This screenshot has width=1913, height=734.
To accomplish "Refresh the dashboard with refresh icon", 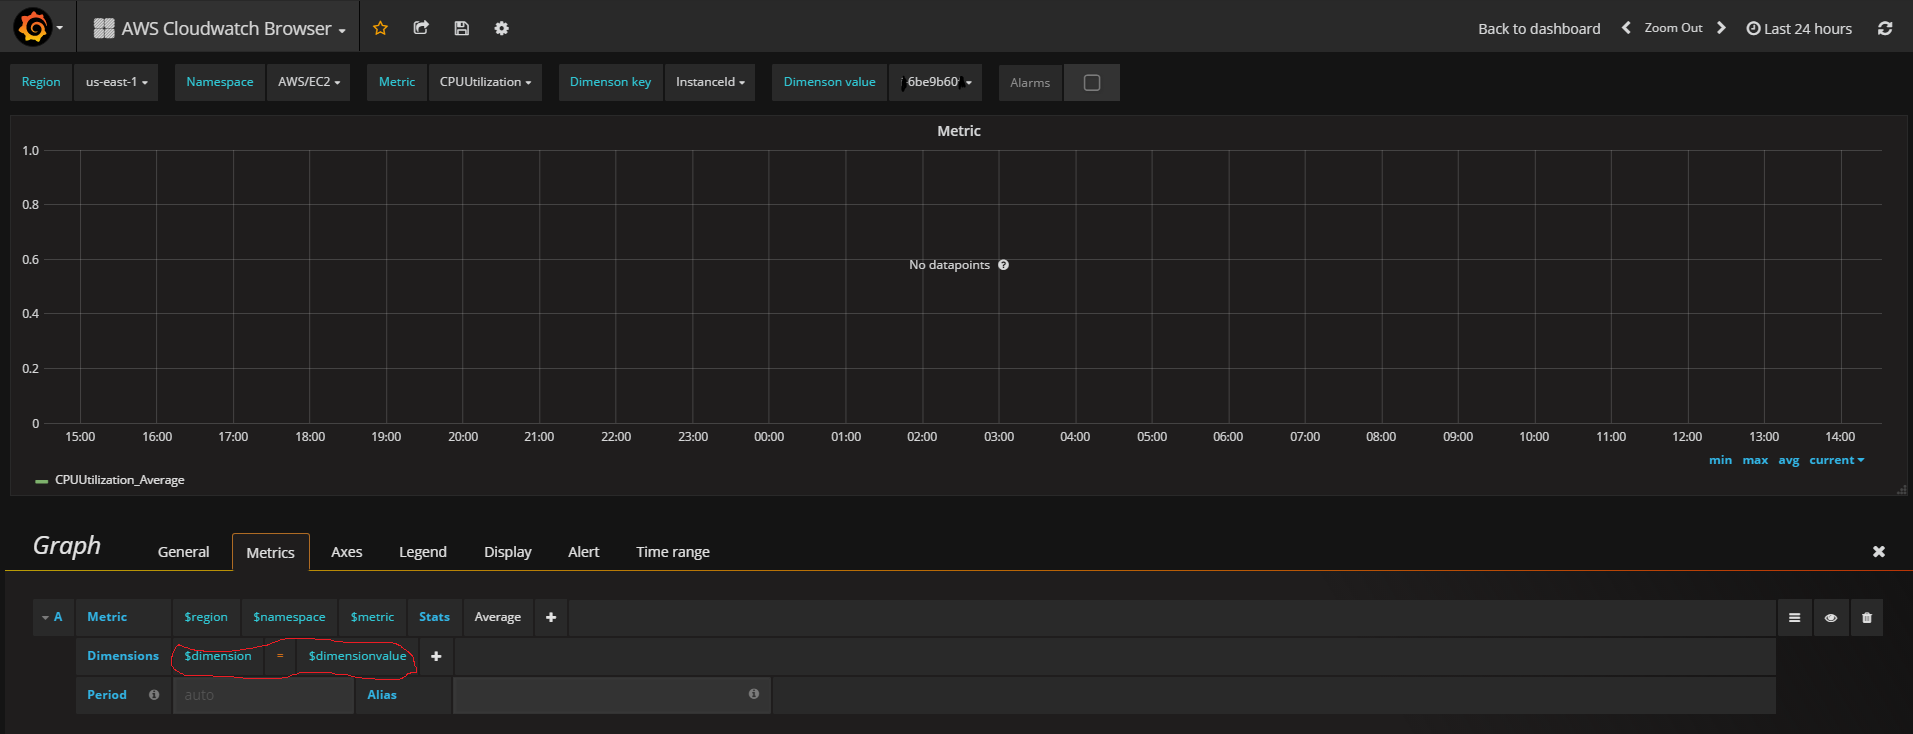I will pos(1885,28).
